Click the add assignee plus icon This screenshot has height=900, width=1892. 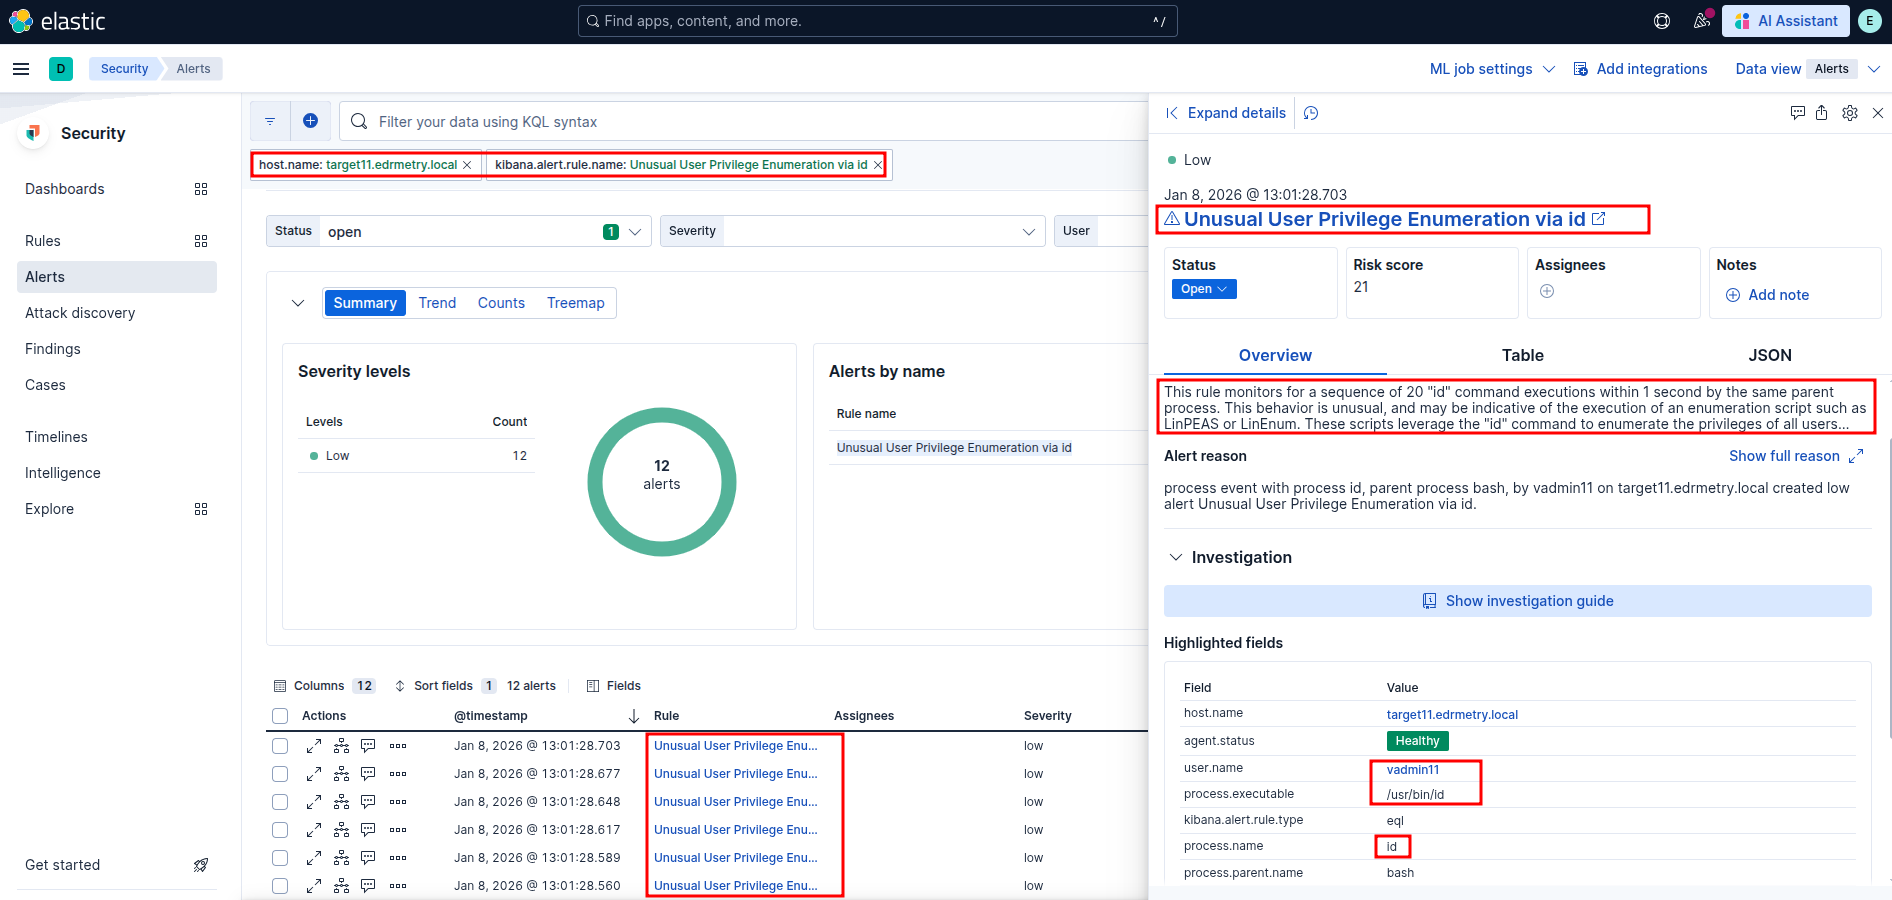[1547, 291]
